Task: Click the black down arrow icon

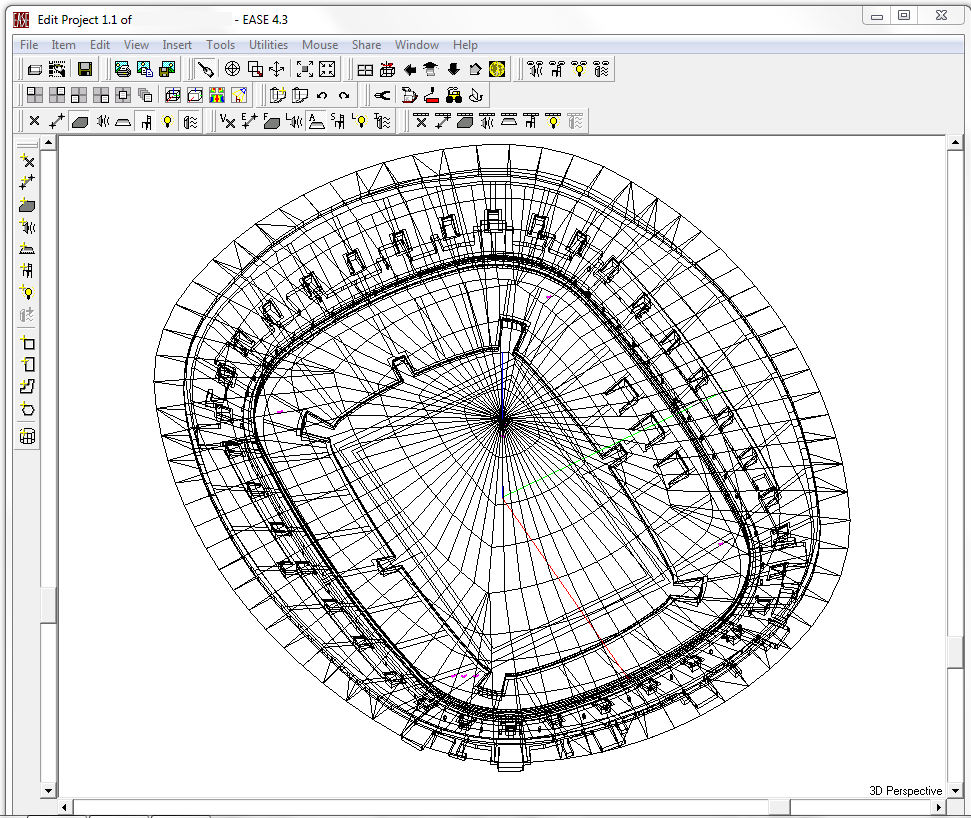Action: 453,69
